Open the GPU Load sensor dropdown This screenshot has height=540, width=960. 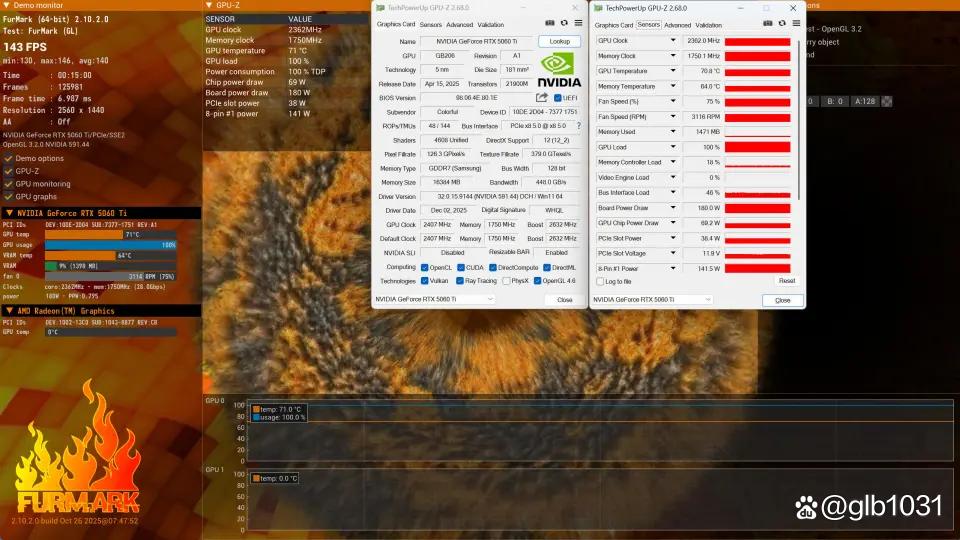click(673, 147)
